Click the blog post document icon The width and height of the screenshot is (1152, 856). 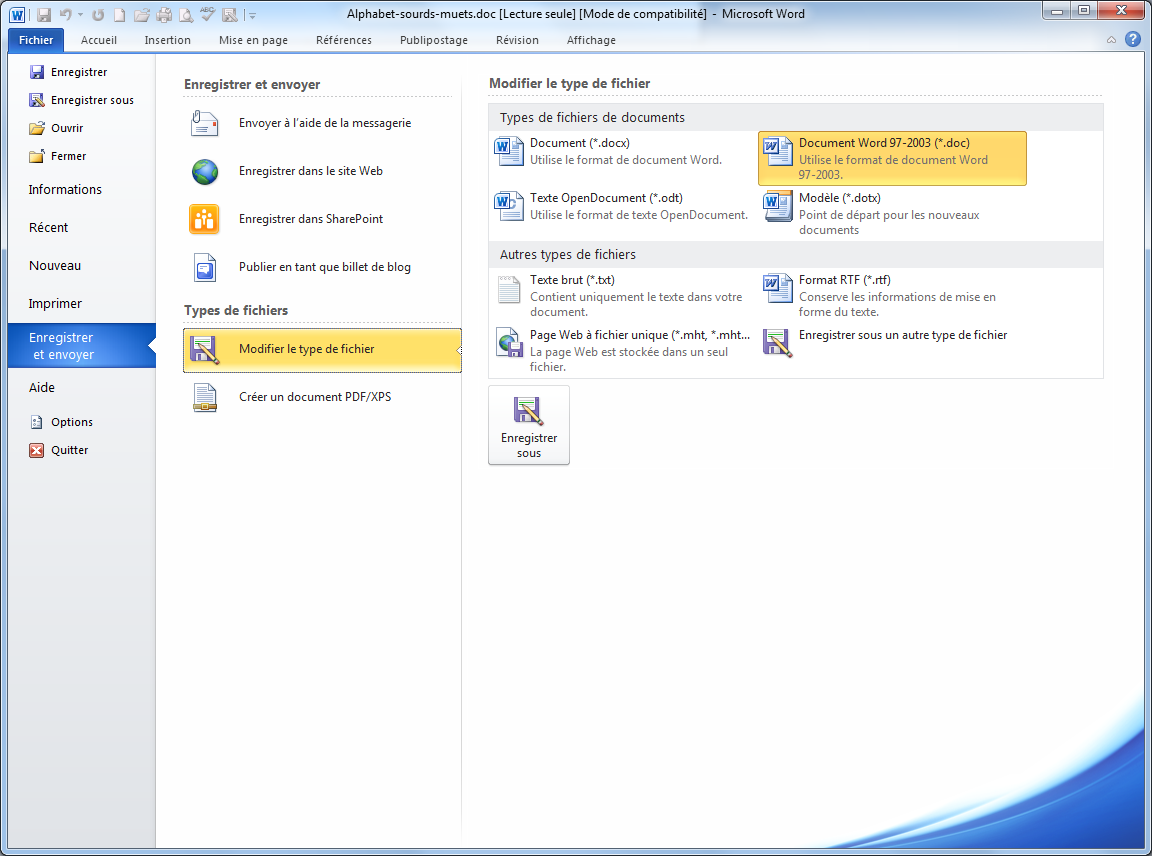tap(205, 267)
